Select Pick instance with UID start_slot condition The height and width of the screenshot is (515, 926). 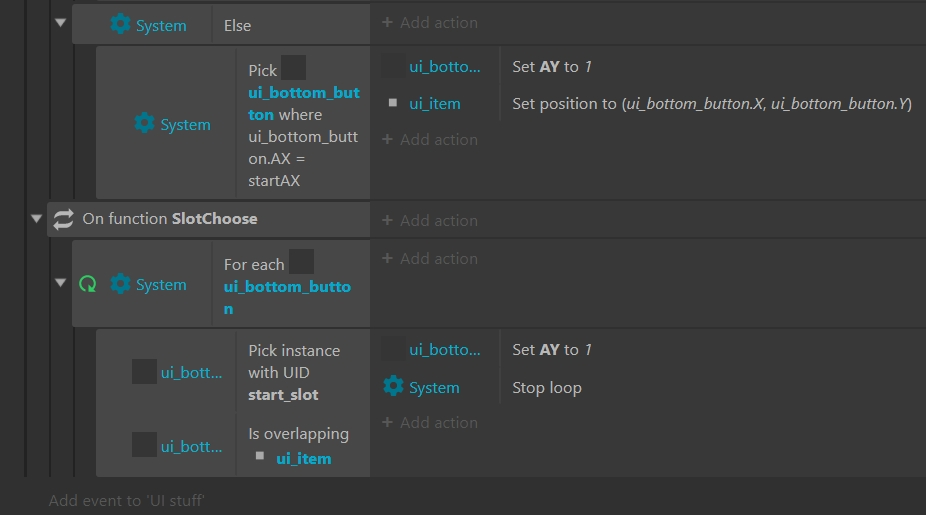click(294, 373)
